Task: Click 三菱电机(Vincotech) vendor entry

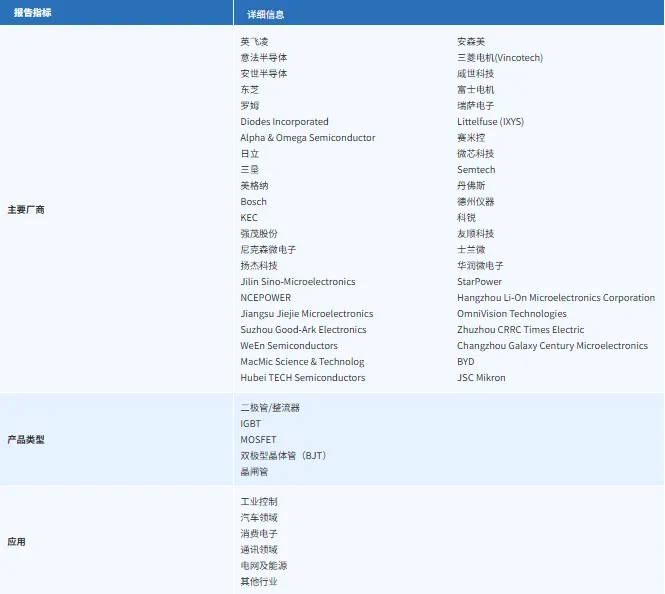Action: (500, 58)
